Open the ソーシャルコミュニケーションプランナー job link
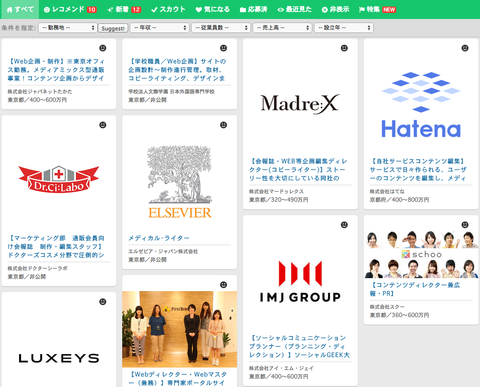The image size is (480, 387). [x=299, y=346]
